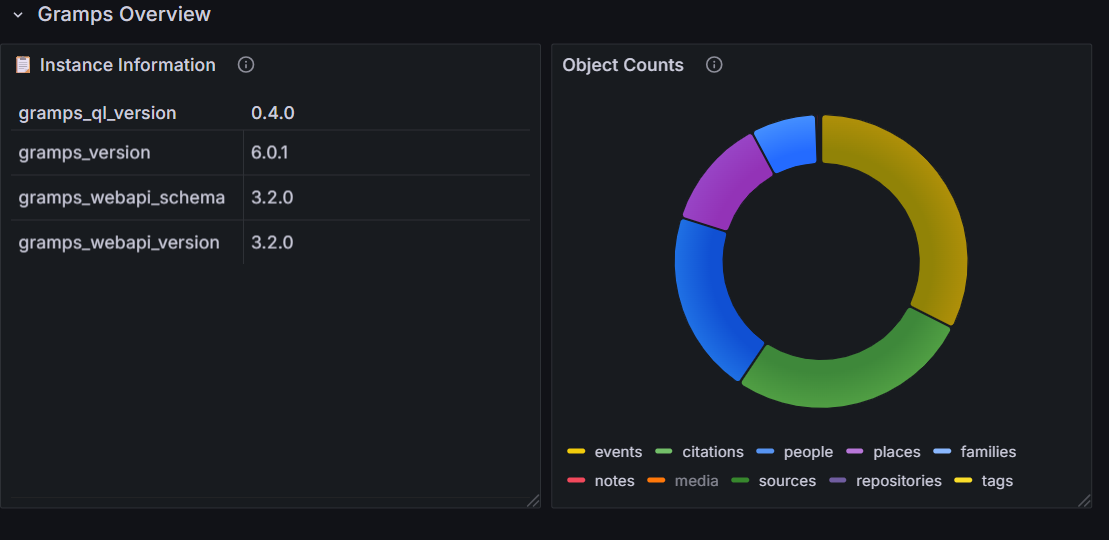Viewport: 1109px width, 540px height.
Task: Enable the media legend series
Action: [x=696, y=481]
